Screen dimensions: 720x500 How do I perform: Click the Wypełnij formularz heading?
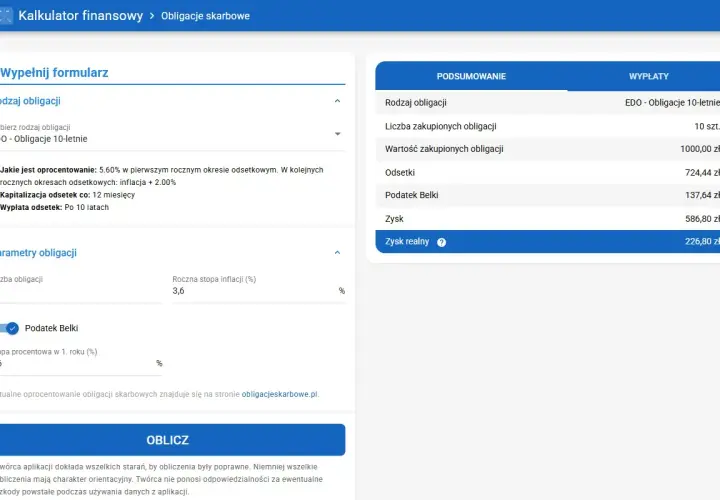[54, 73]
